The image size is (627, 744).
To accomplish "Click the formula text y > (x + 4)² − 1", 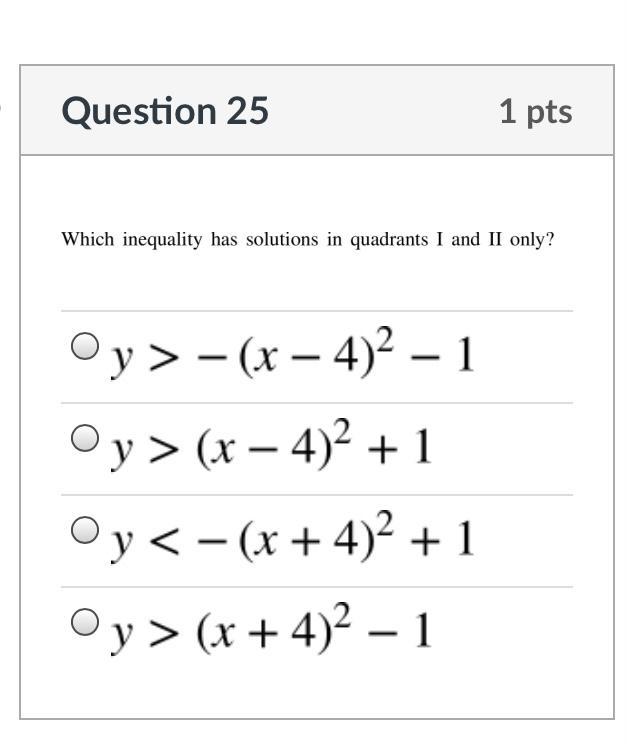I will 270,631.
